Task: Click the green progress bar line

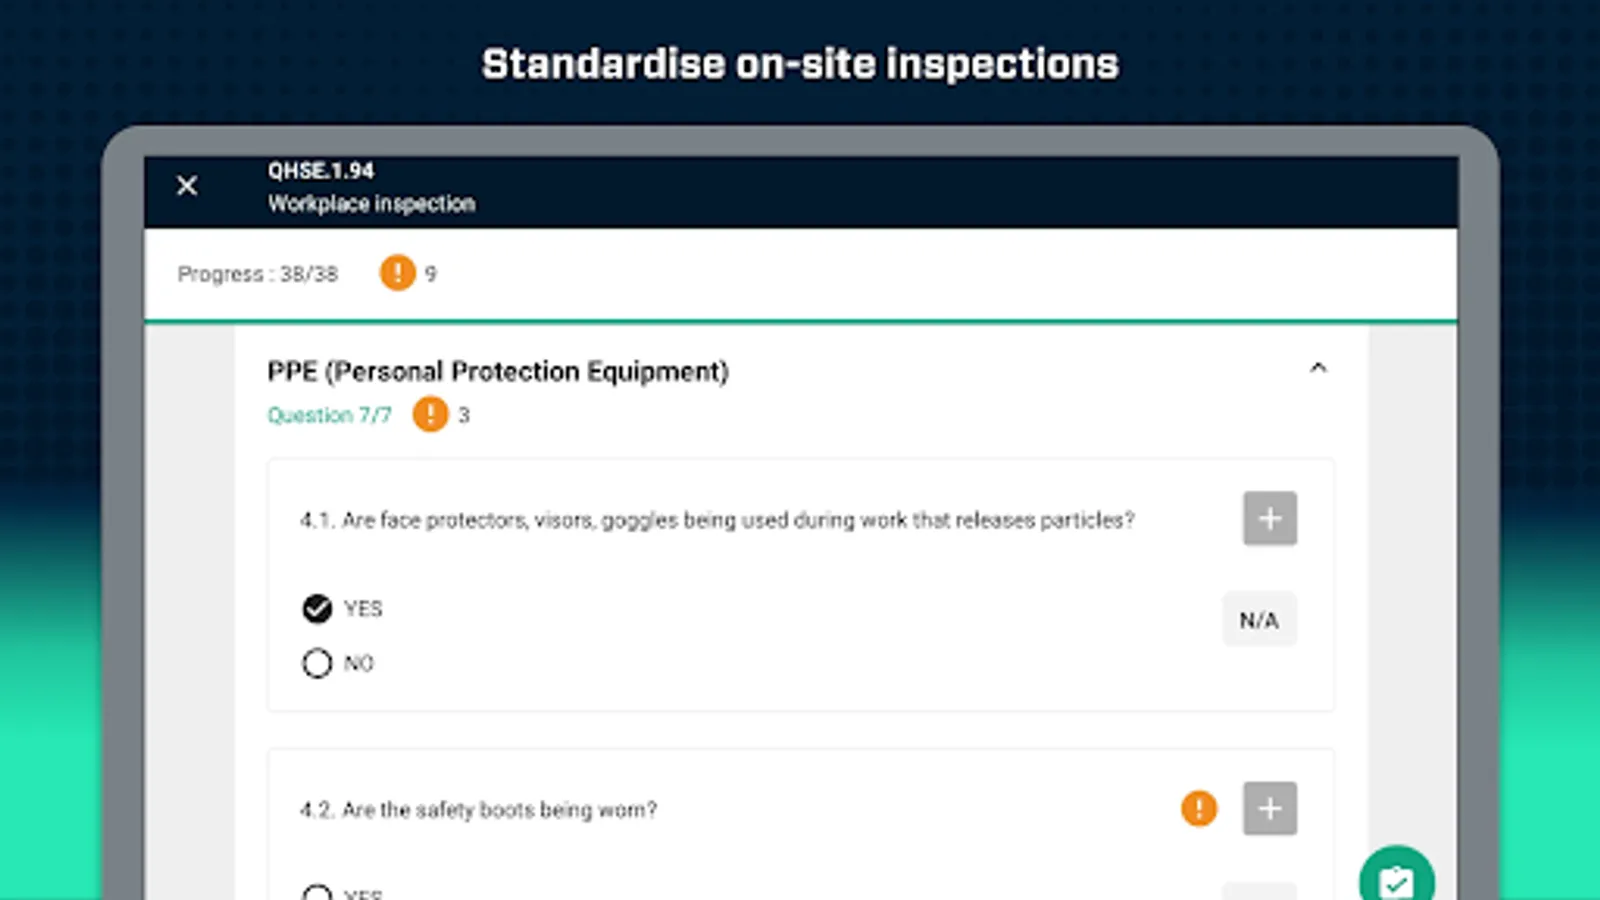Action: point(800,321)
